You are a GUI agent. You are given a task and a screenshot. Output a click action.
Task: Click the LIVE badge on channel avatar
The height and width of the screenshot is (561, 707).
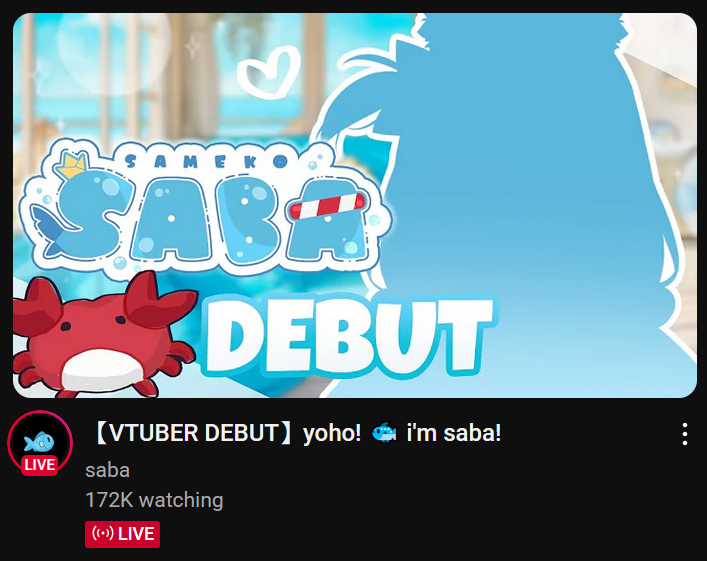(x=40, y=464)
